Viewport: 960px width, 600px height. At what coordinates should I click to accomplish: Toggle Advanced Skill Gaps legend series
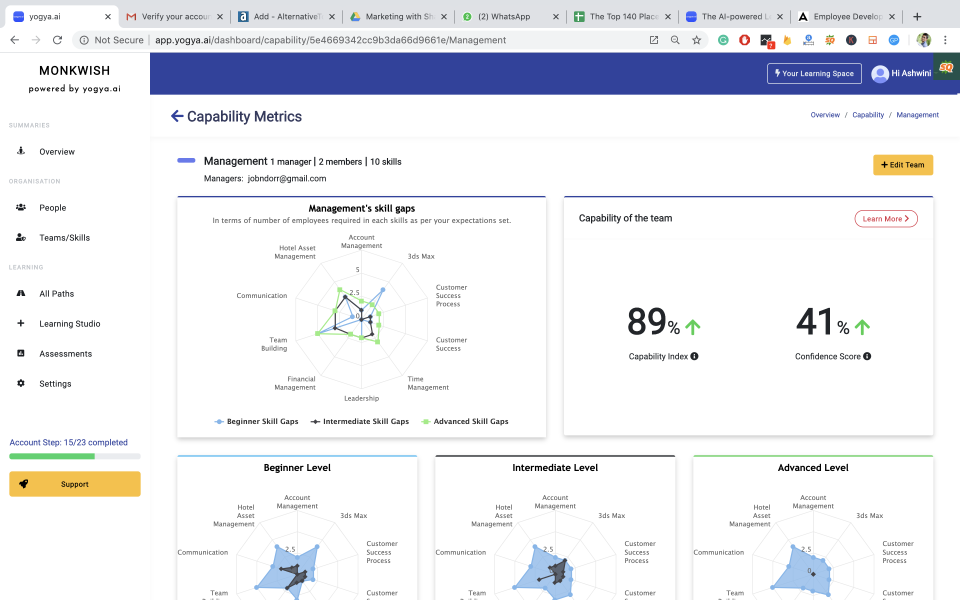(x=464, y=422)
